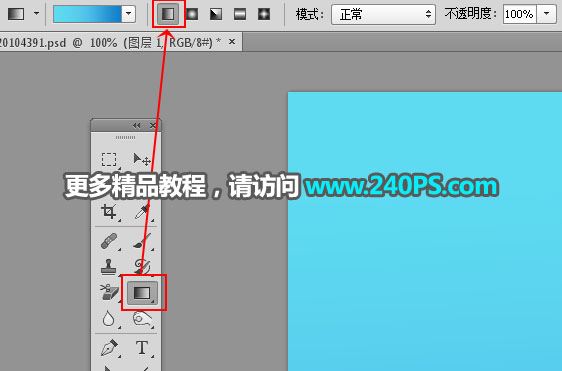562x371 pixels.
Task: Select the History Brush tool
Action: click(142, 266)
